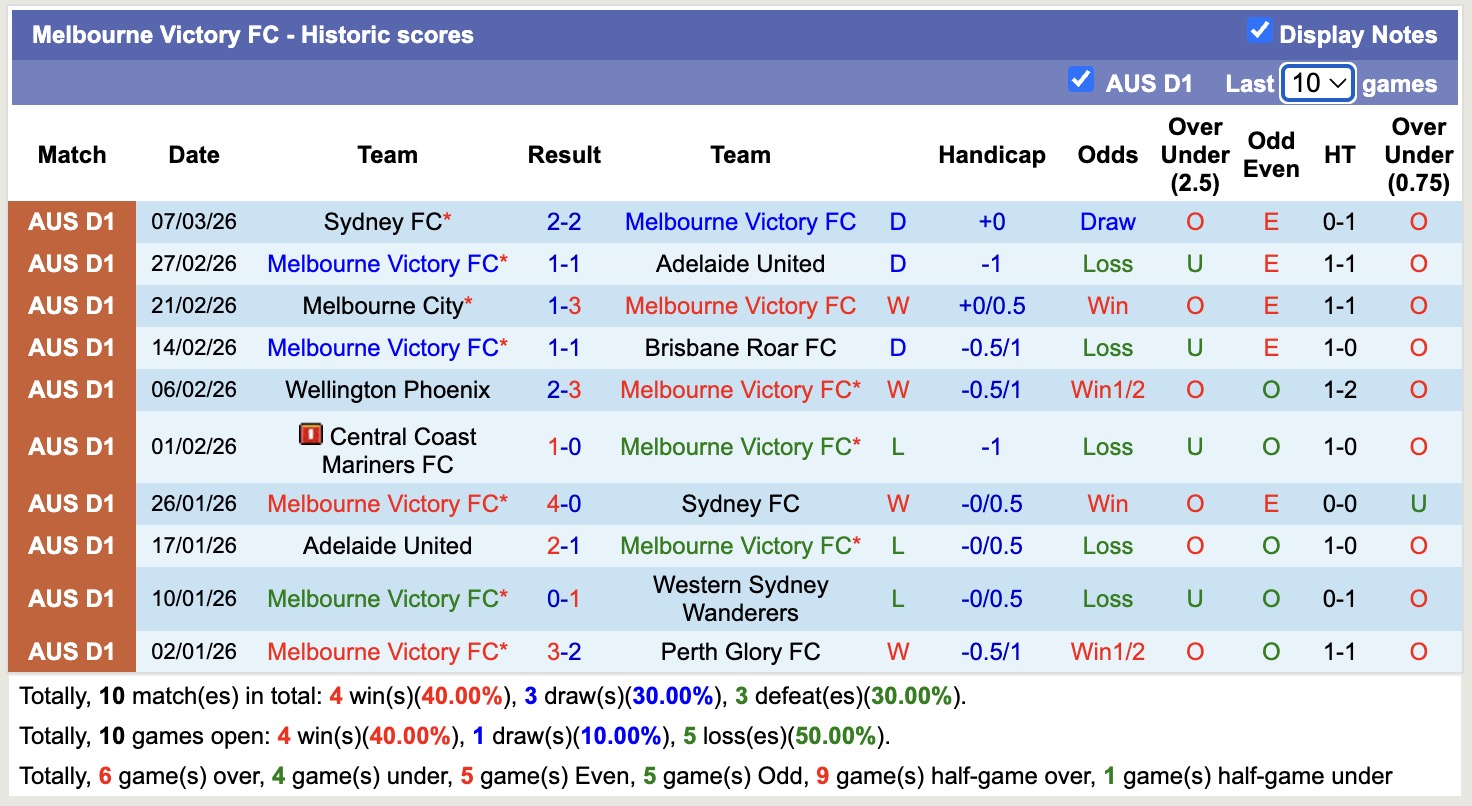Click the AUS D1 badge on the Perth Glory row
The width and height of the screenshot is (1472, 806).
(71, 651)
